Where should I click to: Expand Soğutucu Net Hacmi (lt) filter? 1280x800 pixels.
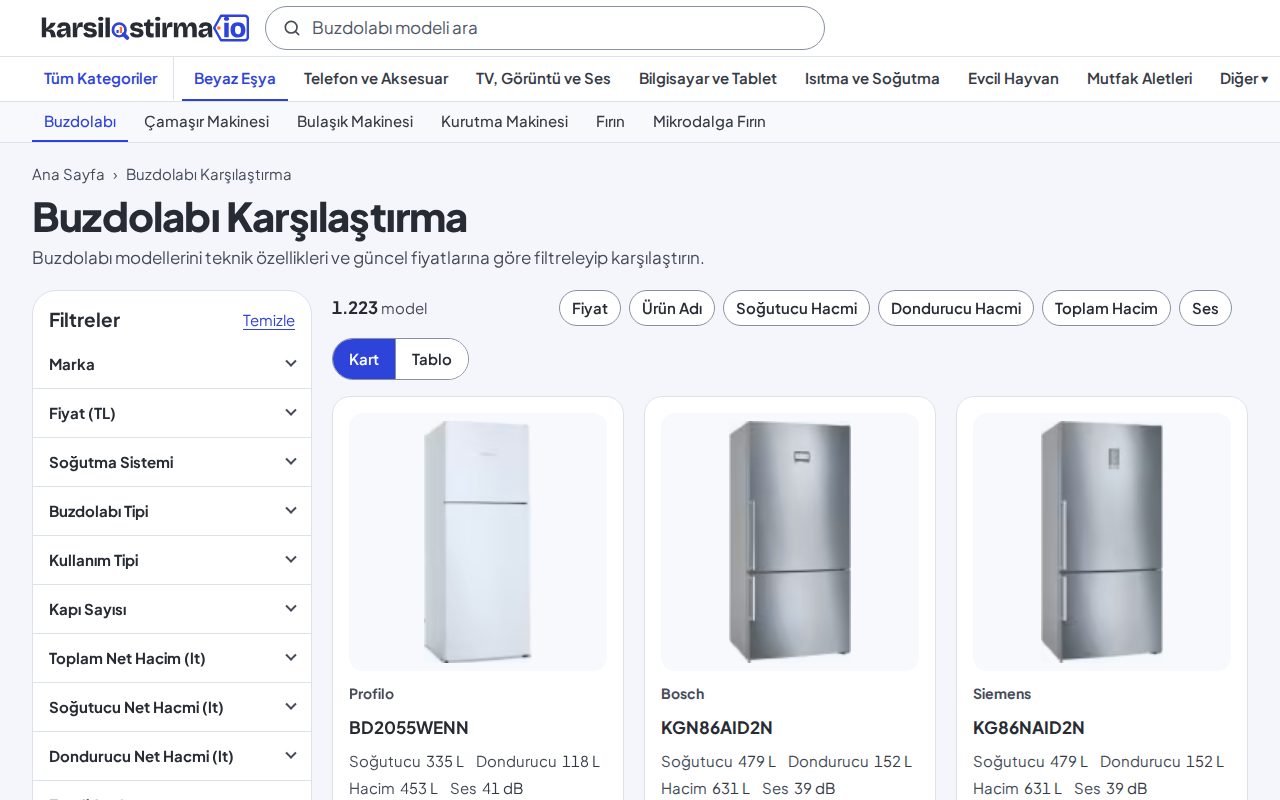point(172,707)
